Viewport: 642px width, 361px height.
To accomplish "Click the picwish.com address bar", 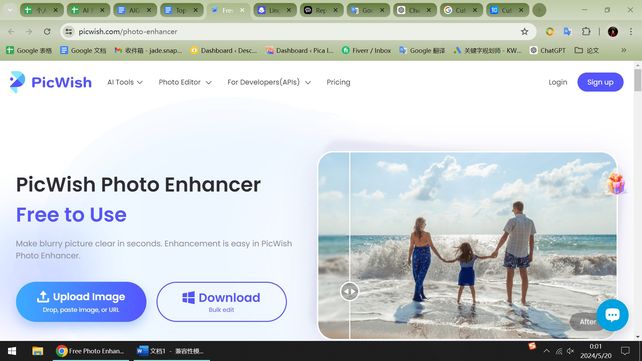I will click(x=297, y=32).
